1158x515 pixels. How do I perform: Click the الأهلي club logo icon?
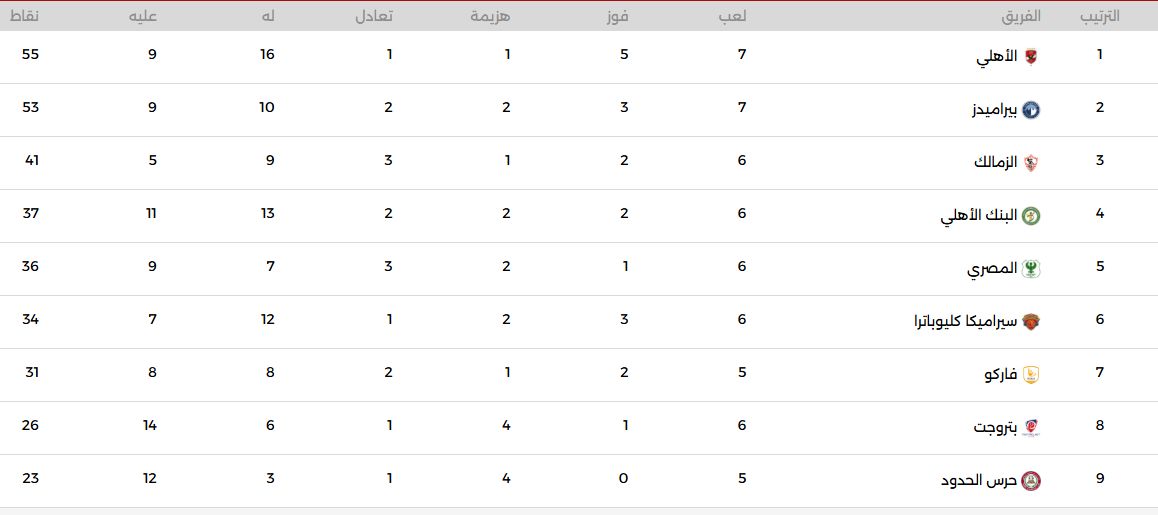(1031, 57)
